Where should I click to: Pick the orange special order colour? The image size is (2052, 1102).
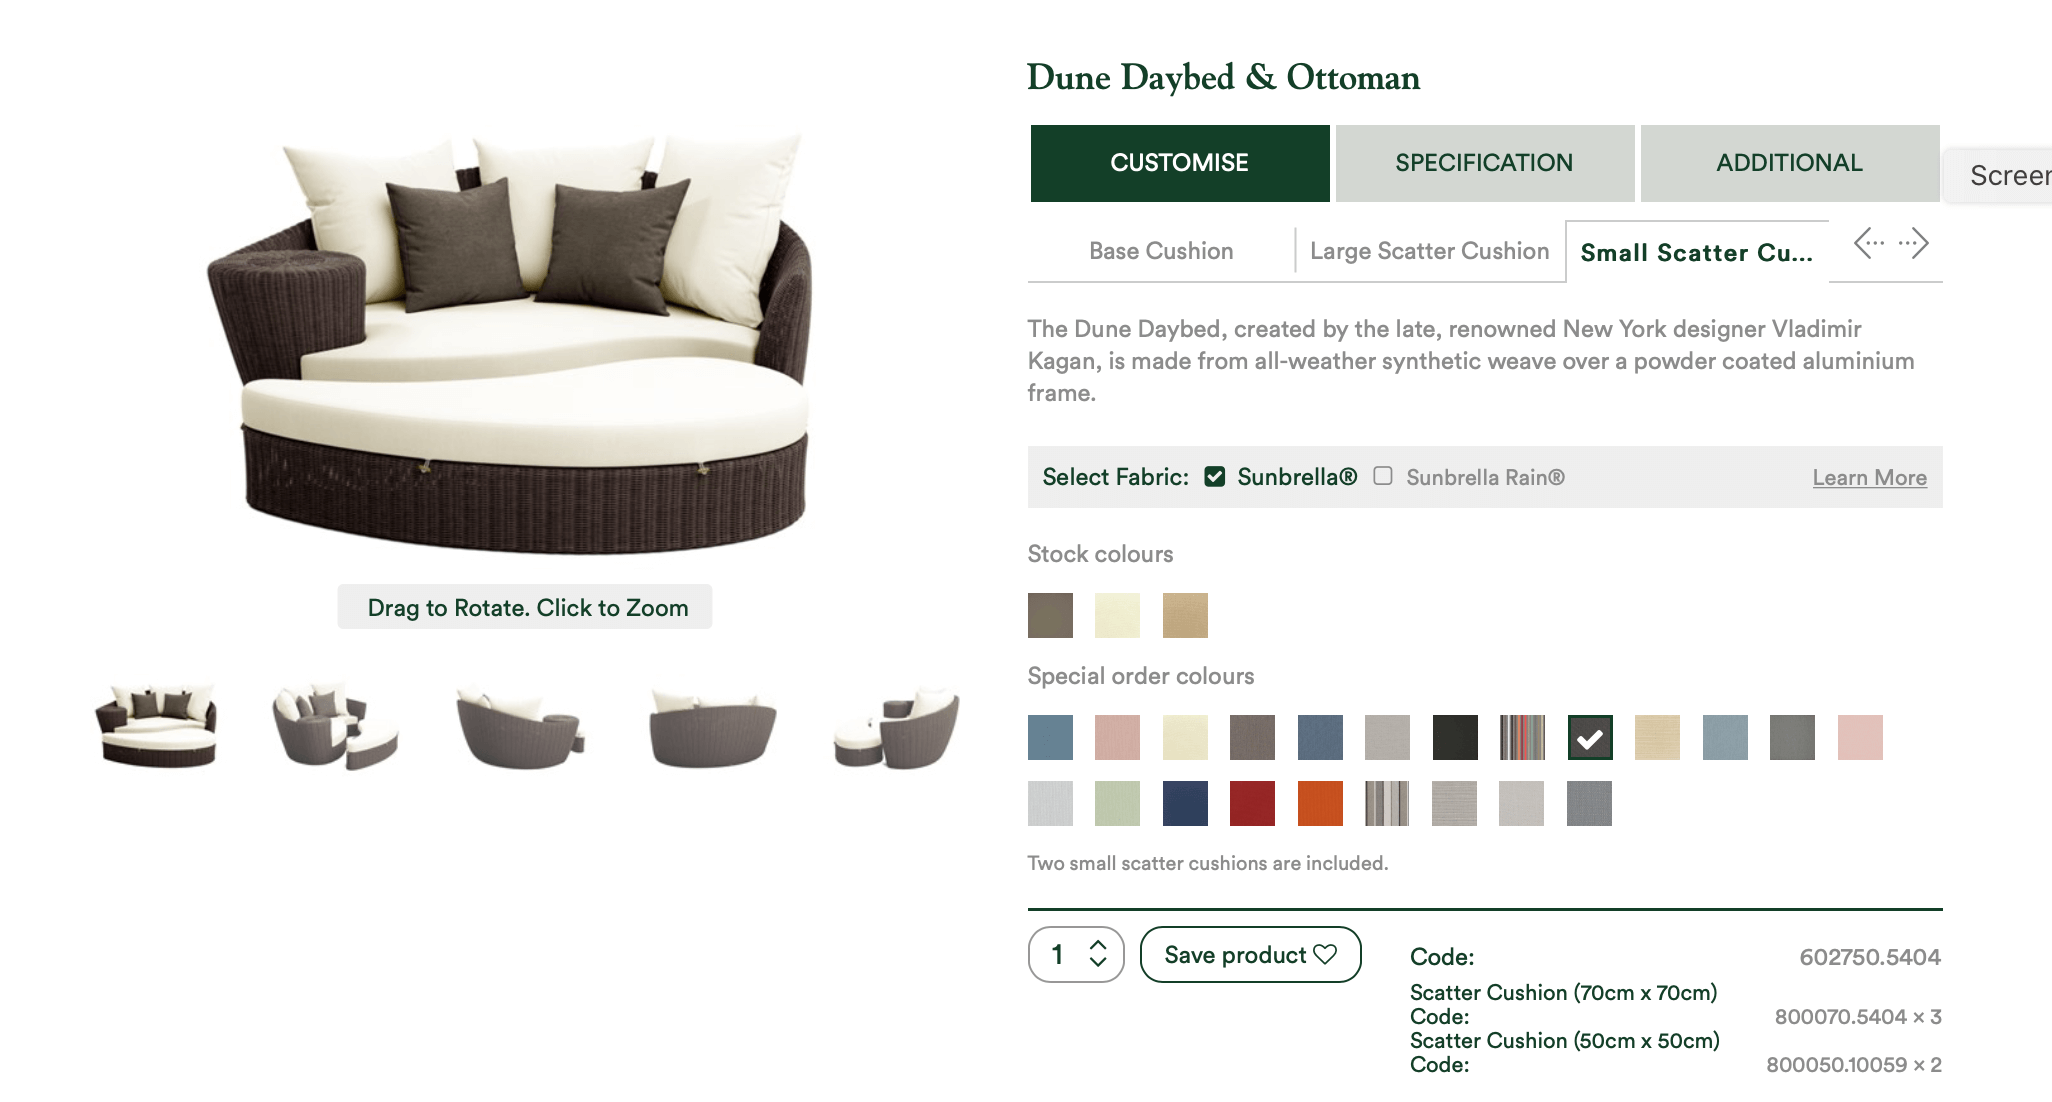[1320, 804]
